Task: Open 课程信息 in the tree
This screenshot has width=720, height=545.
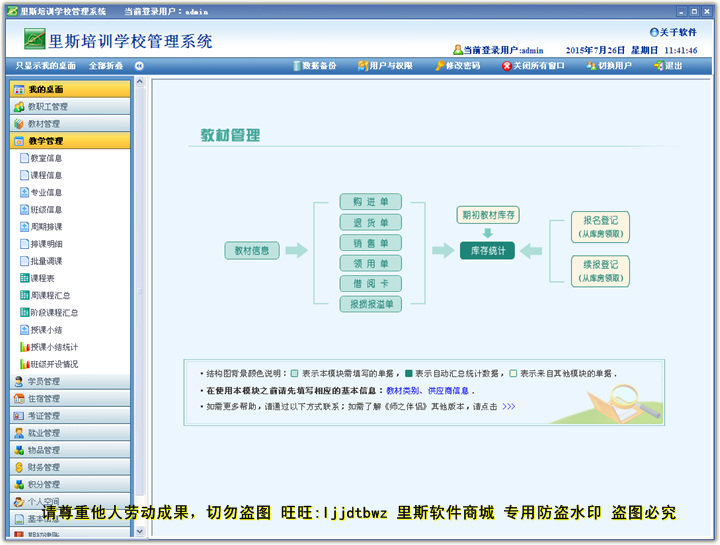Action: (x=41, y=175)
